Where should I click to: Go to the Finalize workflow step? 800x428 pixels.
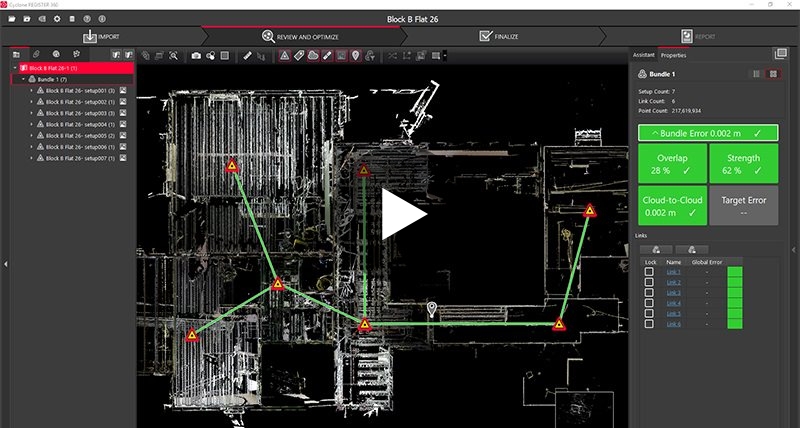pyautogui.click(x=506, y=36)
